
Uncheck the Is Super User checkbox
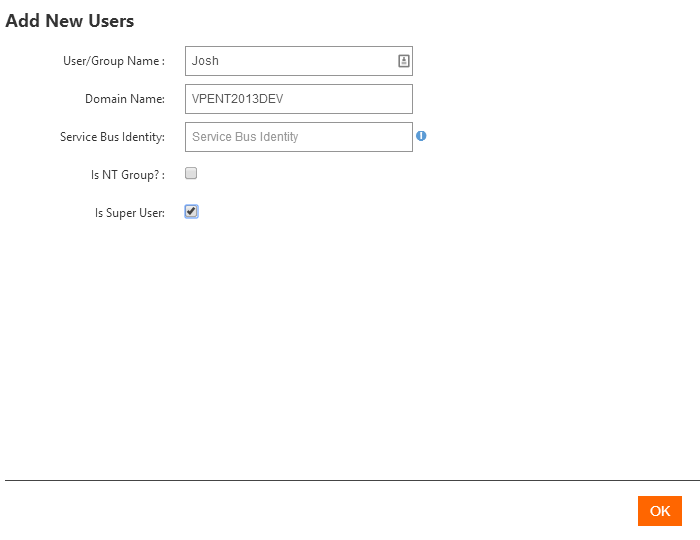pyautogui.click(x=191, y=211)
